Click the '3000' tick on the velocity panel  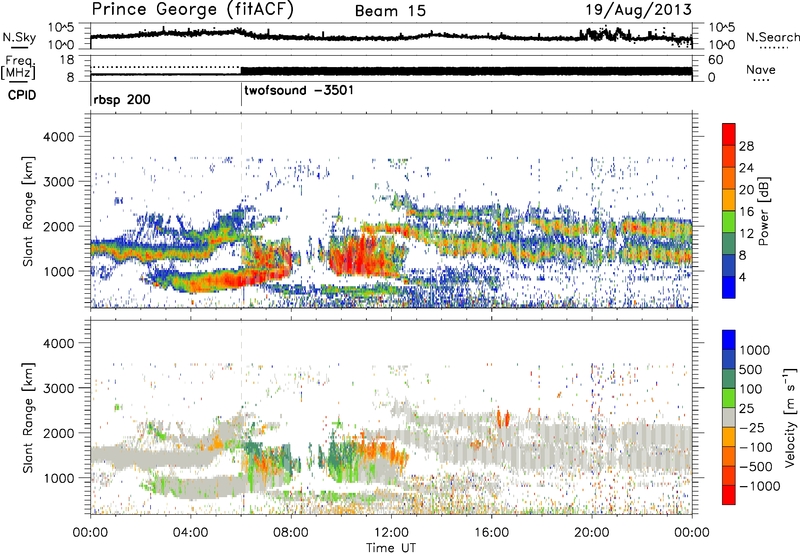[58, 388]
